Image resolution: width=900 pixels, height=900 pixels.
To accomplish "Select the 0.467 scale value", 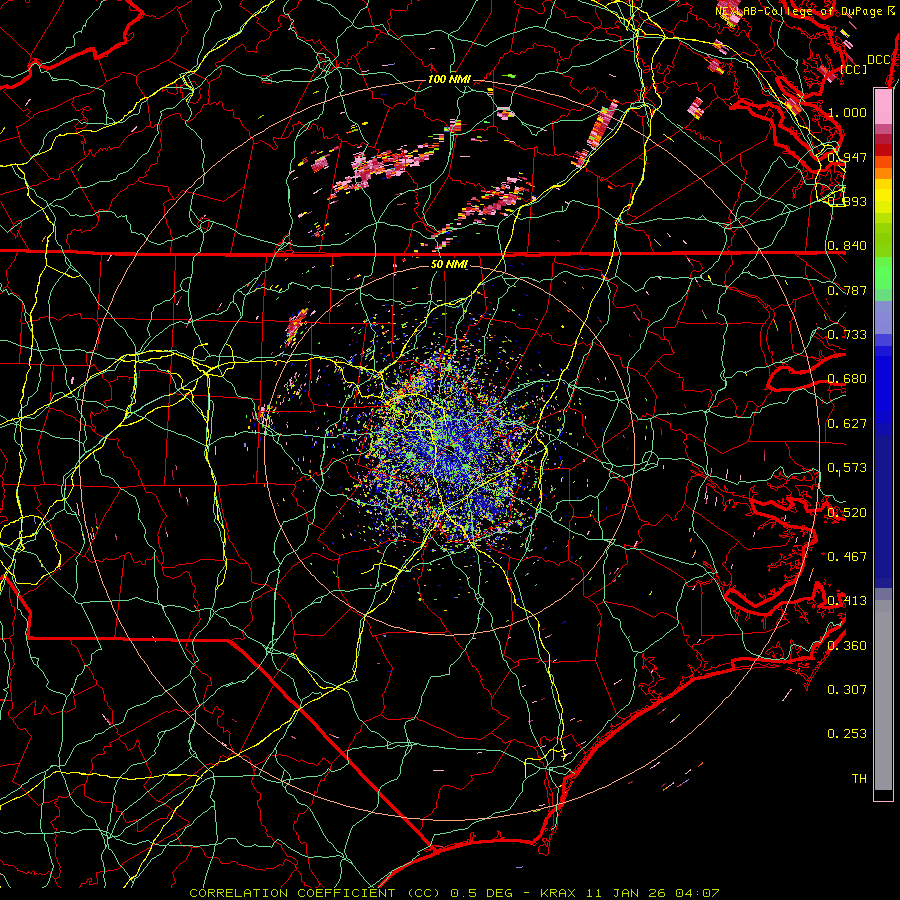I will (847, 557).
